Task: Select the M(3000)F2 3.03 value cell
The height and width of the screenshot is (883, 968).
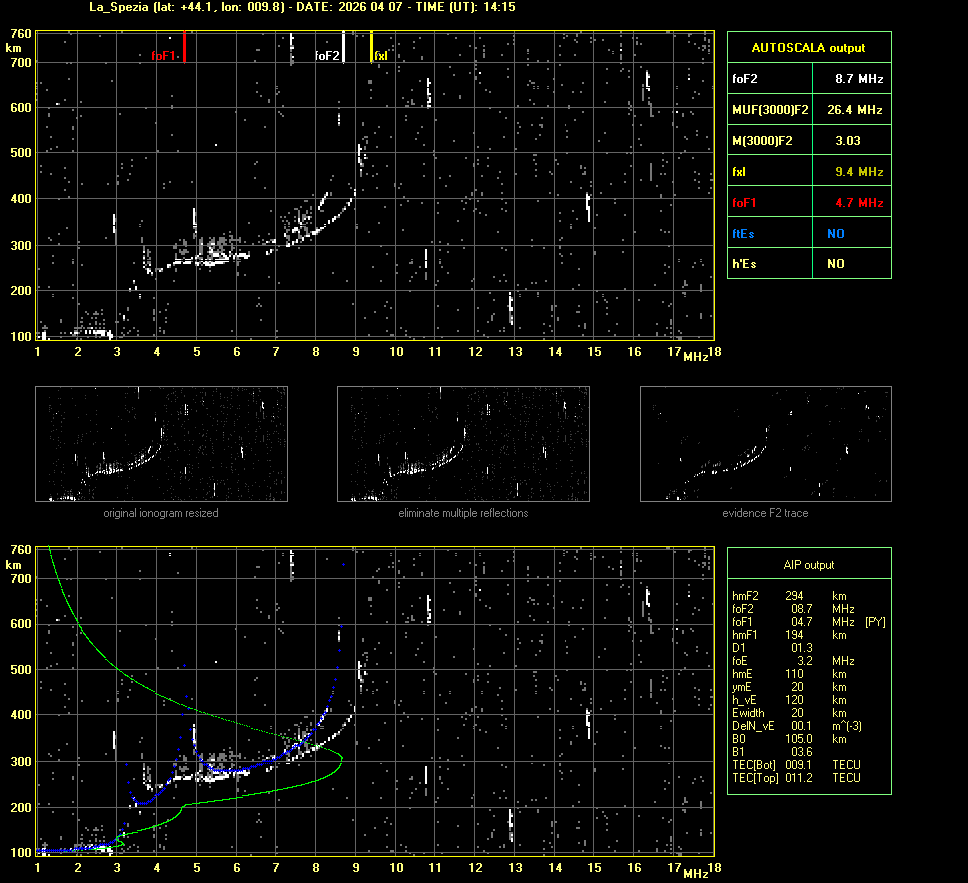Action: (x=848, y=141)
